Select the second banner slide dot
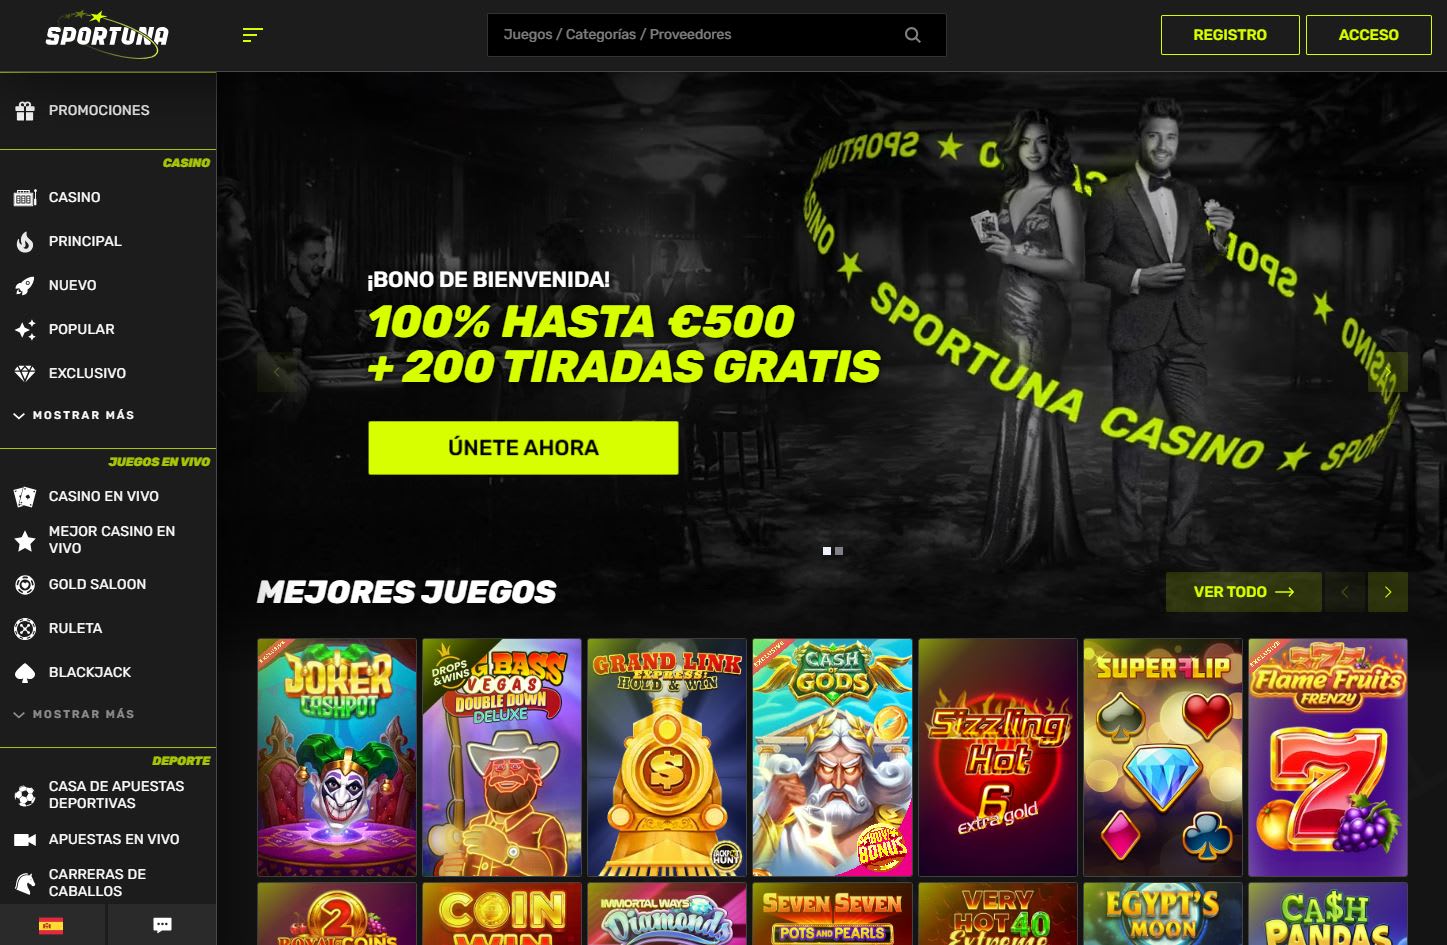The height and width of the screenshot is (945, 1447). tap(839, 551)
